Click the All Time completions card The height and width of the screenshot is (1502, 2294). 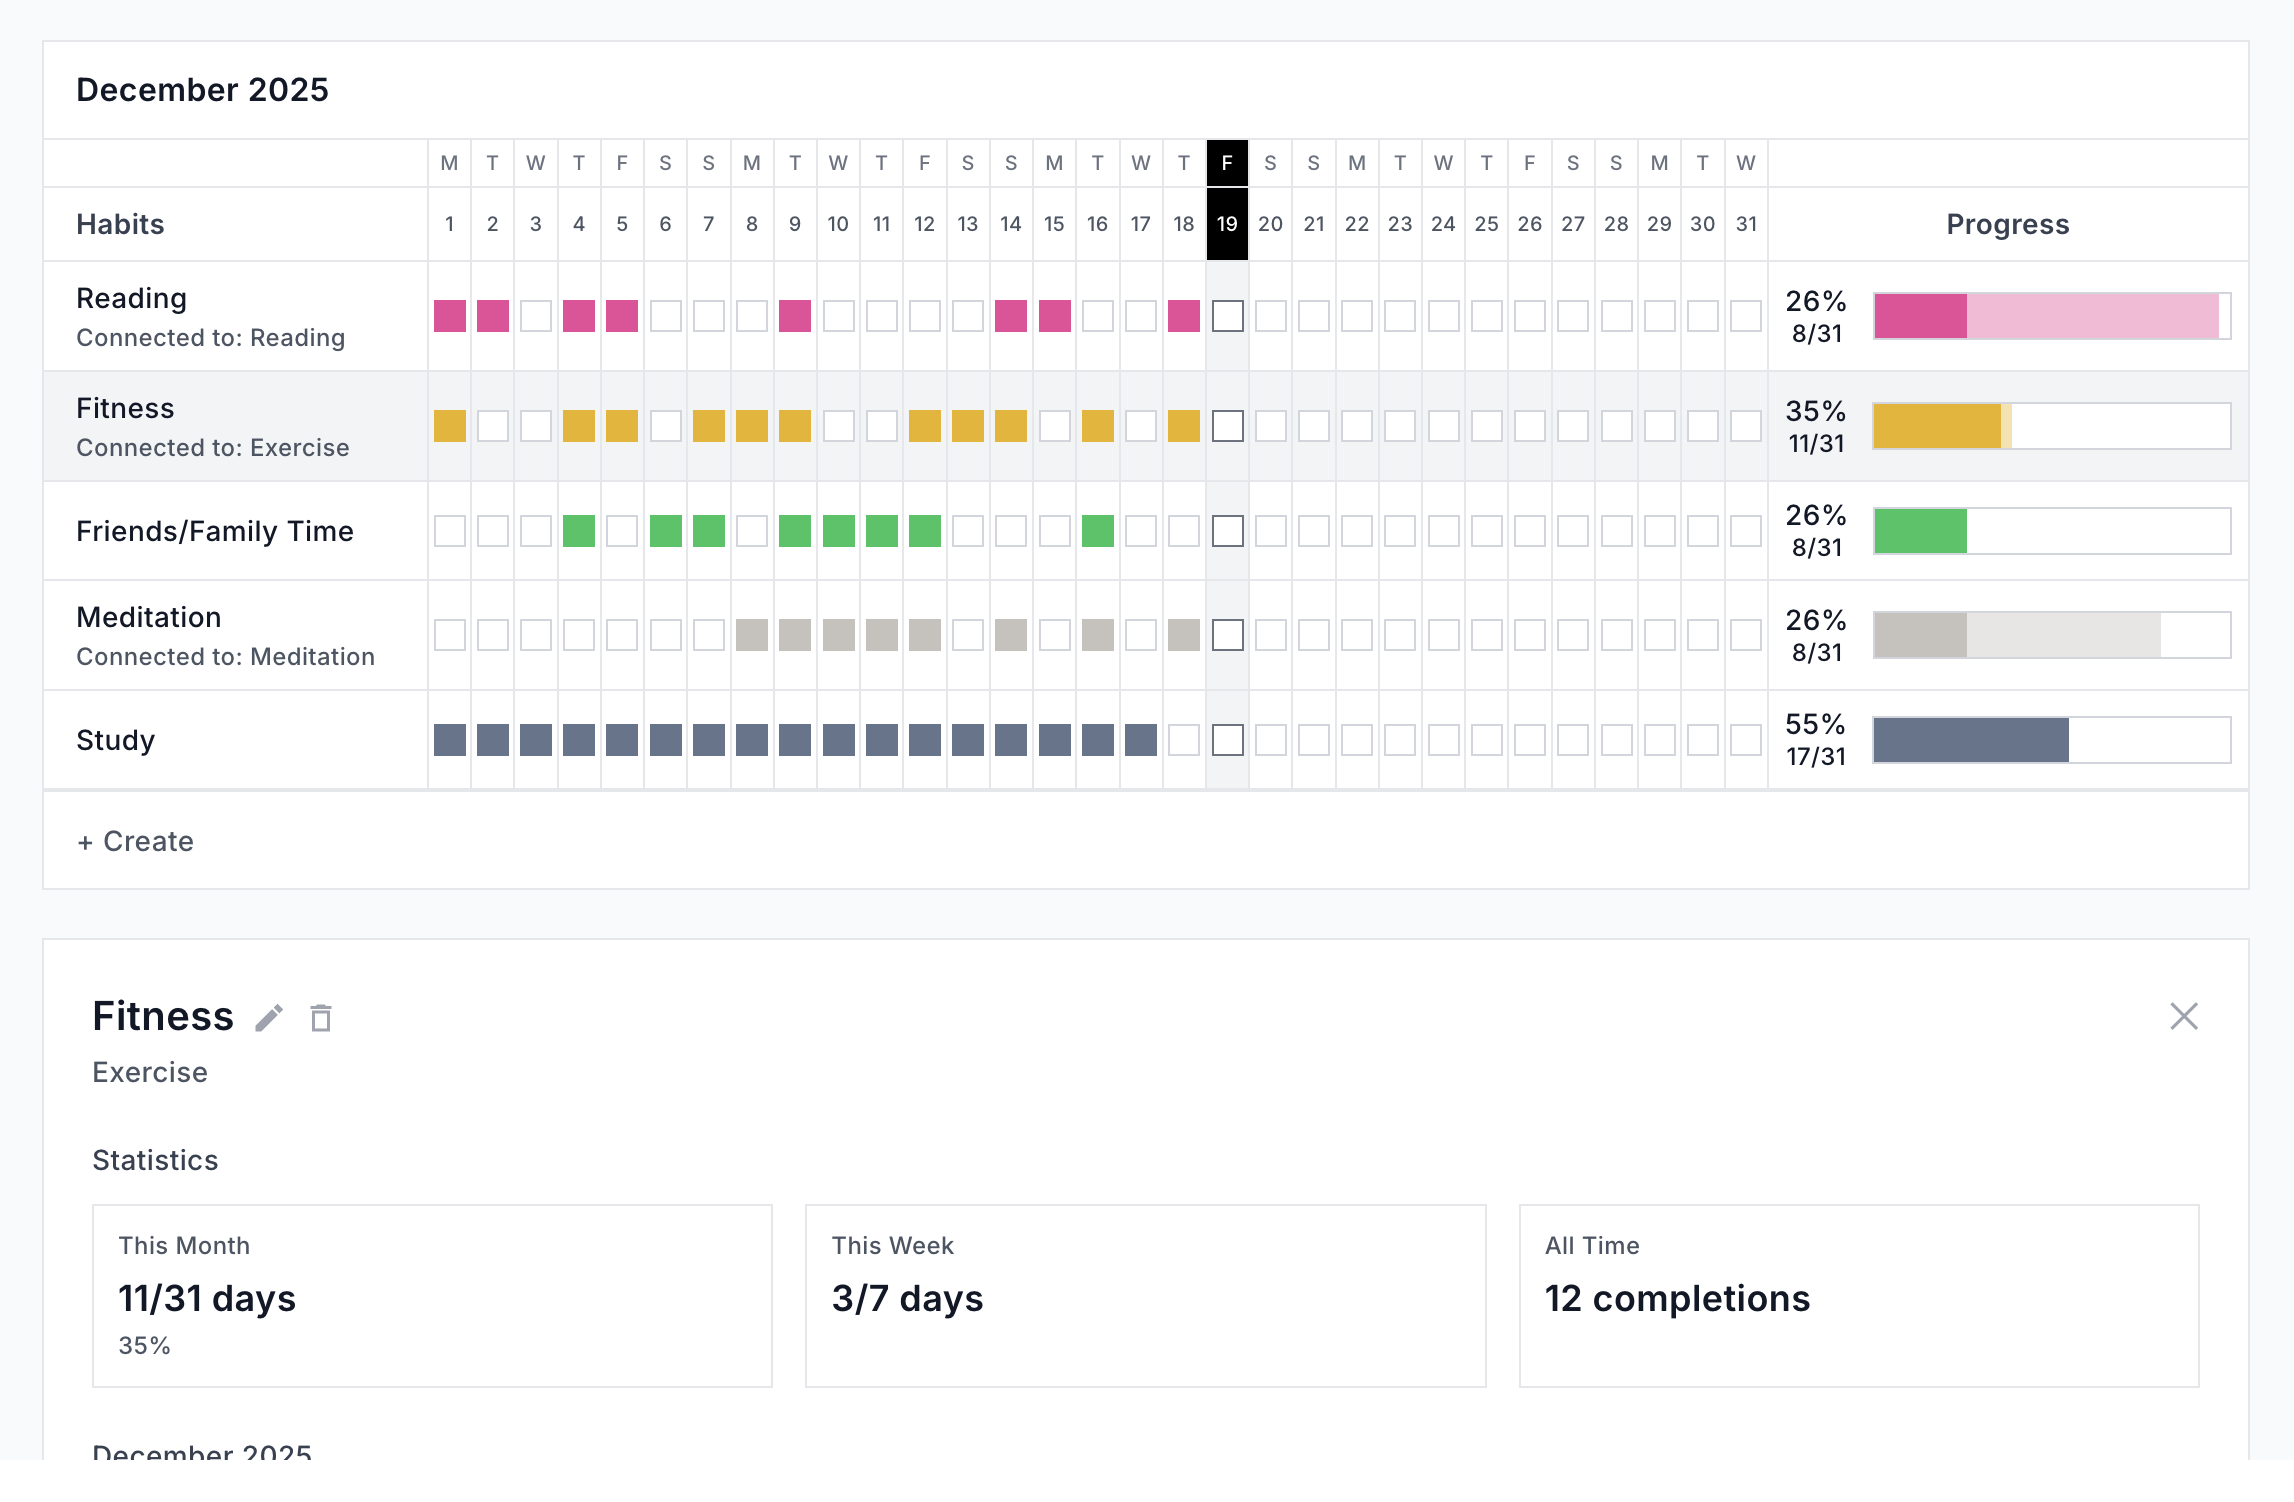(1858, 1295)
